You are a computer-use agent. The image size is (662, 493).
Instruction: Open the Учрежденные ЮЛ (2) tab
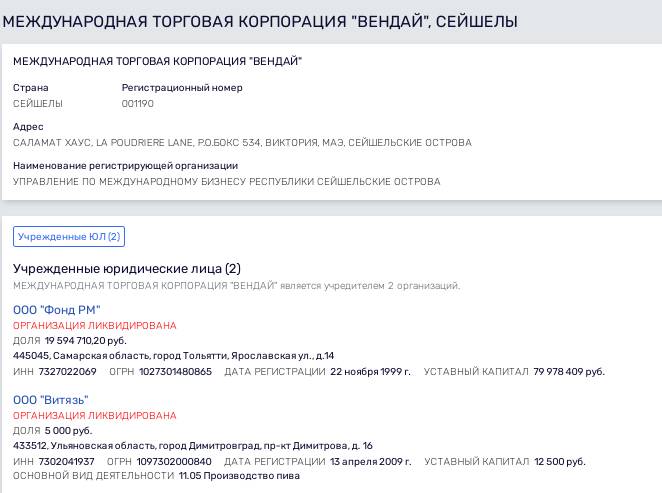click(x=68, y=237)
